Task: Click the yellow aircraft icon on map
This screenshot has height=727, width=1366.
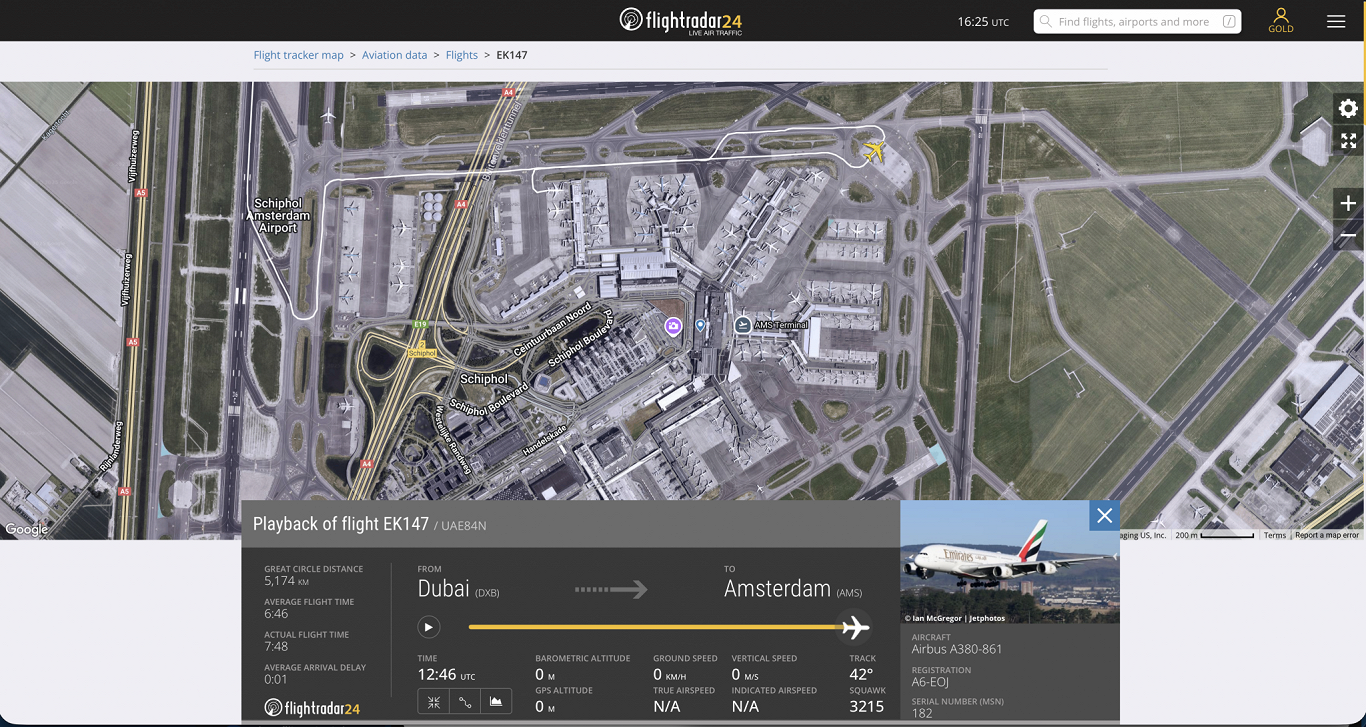Action: click(874, 151)
